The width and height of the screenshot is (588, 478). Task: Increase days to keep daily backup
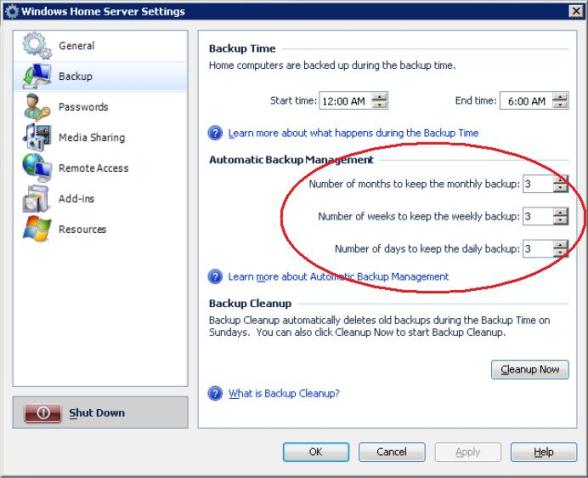tap(561, 245)
